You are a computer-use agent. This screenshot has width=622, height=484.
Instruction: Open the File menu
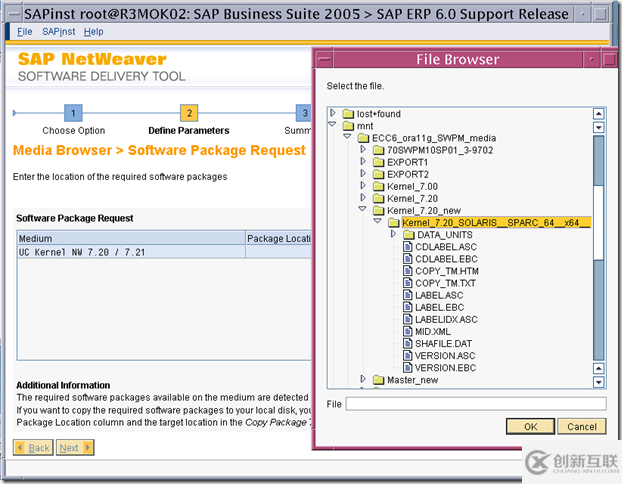click(x=25, y=31)
